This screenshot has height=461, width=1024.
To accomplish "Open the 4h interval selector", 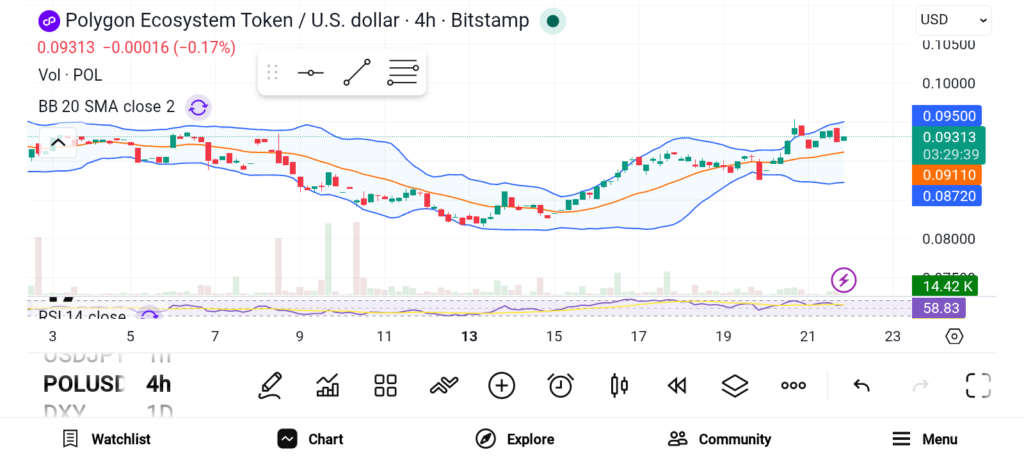I will click(158, 384).
